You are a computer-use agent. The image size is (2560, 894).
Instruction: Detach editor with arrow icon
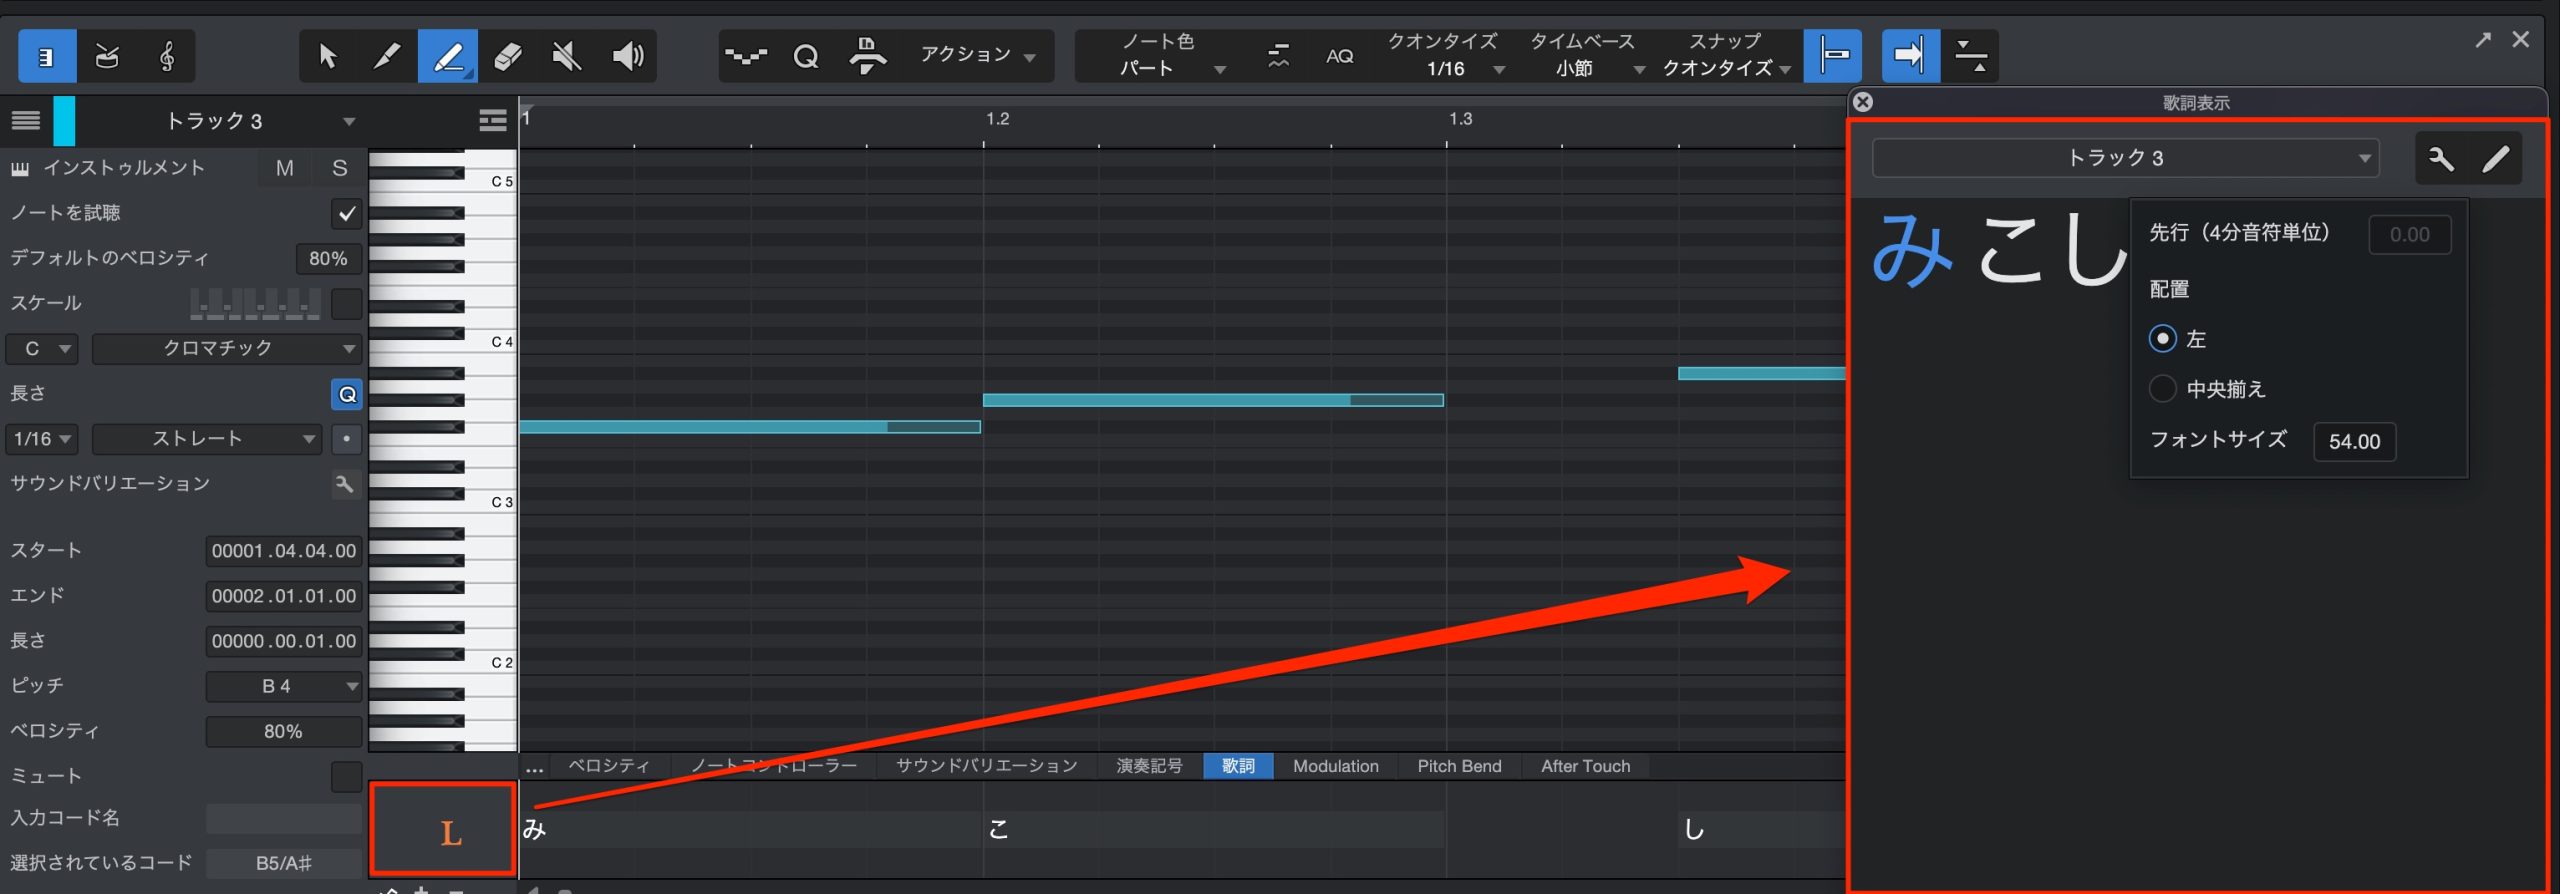pos(2483,39)
